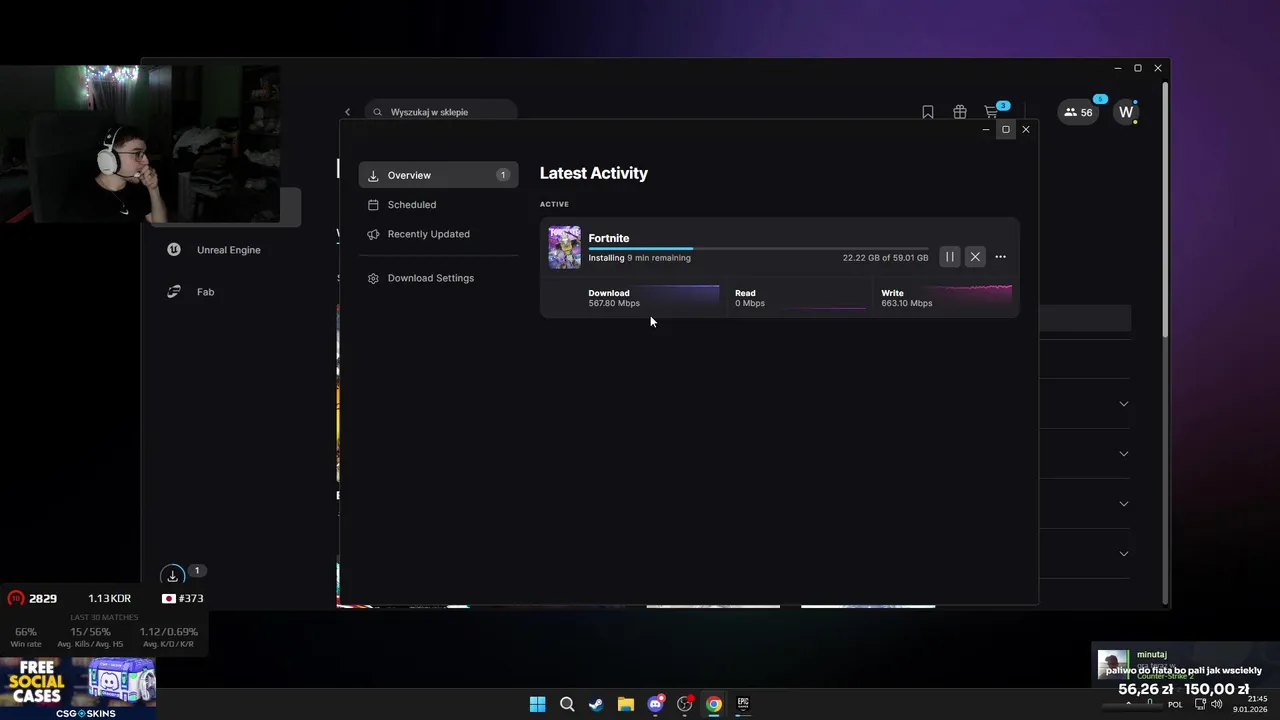The image size is (1280, 720).
Task: Maximize the downloads window
Action: click(x=1006, y=129)
